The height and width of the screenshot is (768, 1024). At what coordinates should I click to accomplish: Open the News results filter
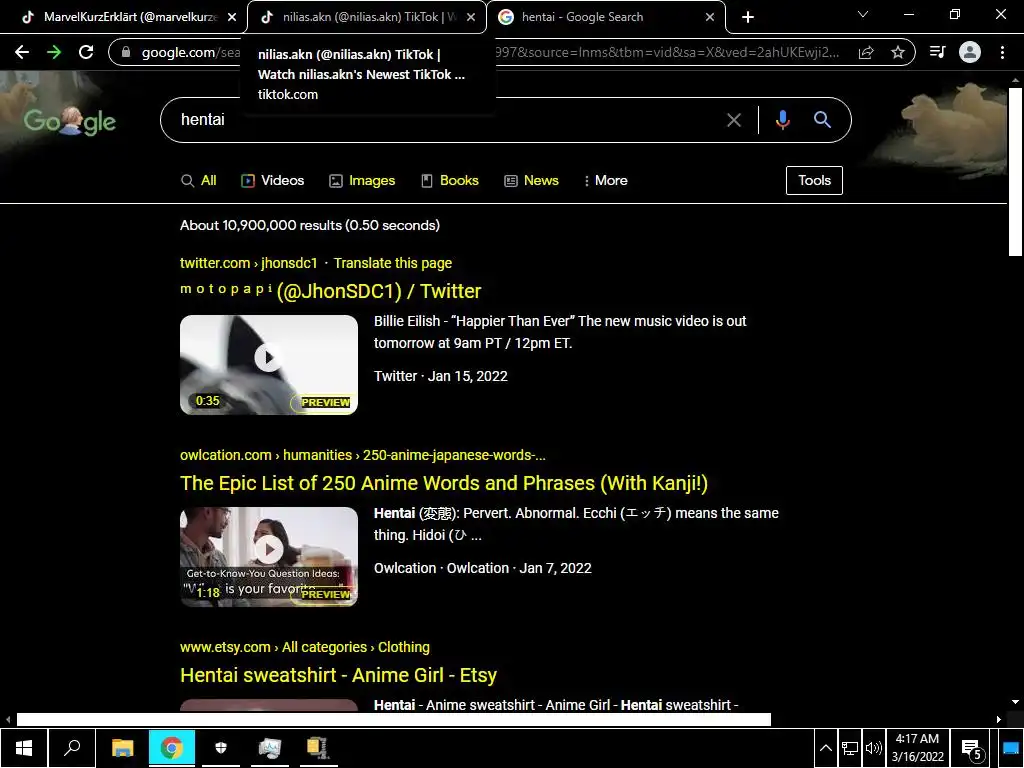(x=532, y=180)
